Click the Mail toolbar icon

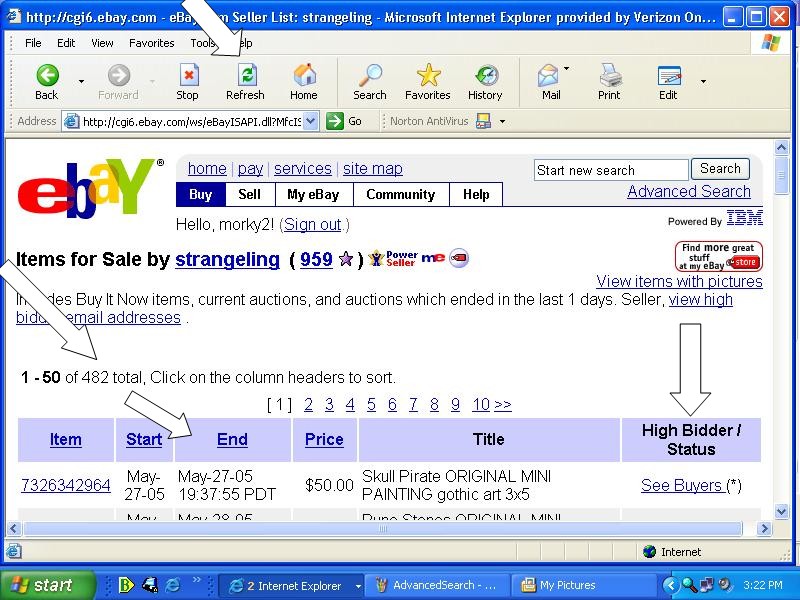(550, 82)
